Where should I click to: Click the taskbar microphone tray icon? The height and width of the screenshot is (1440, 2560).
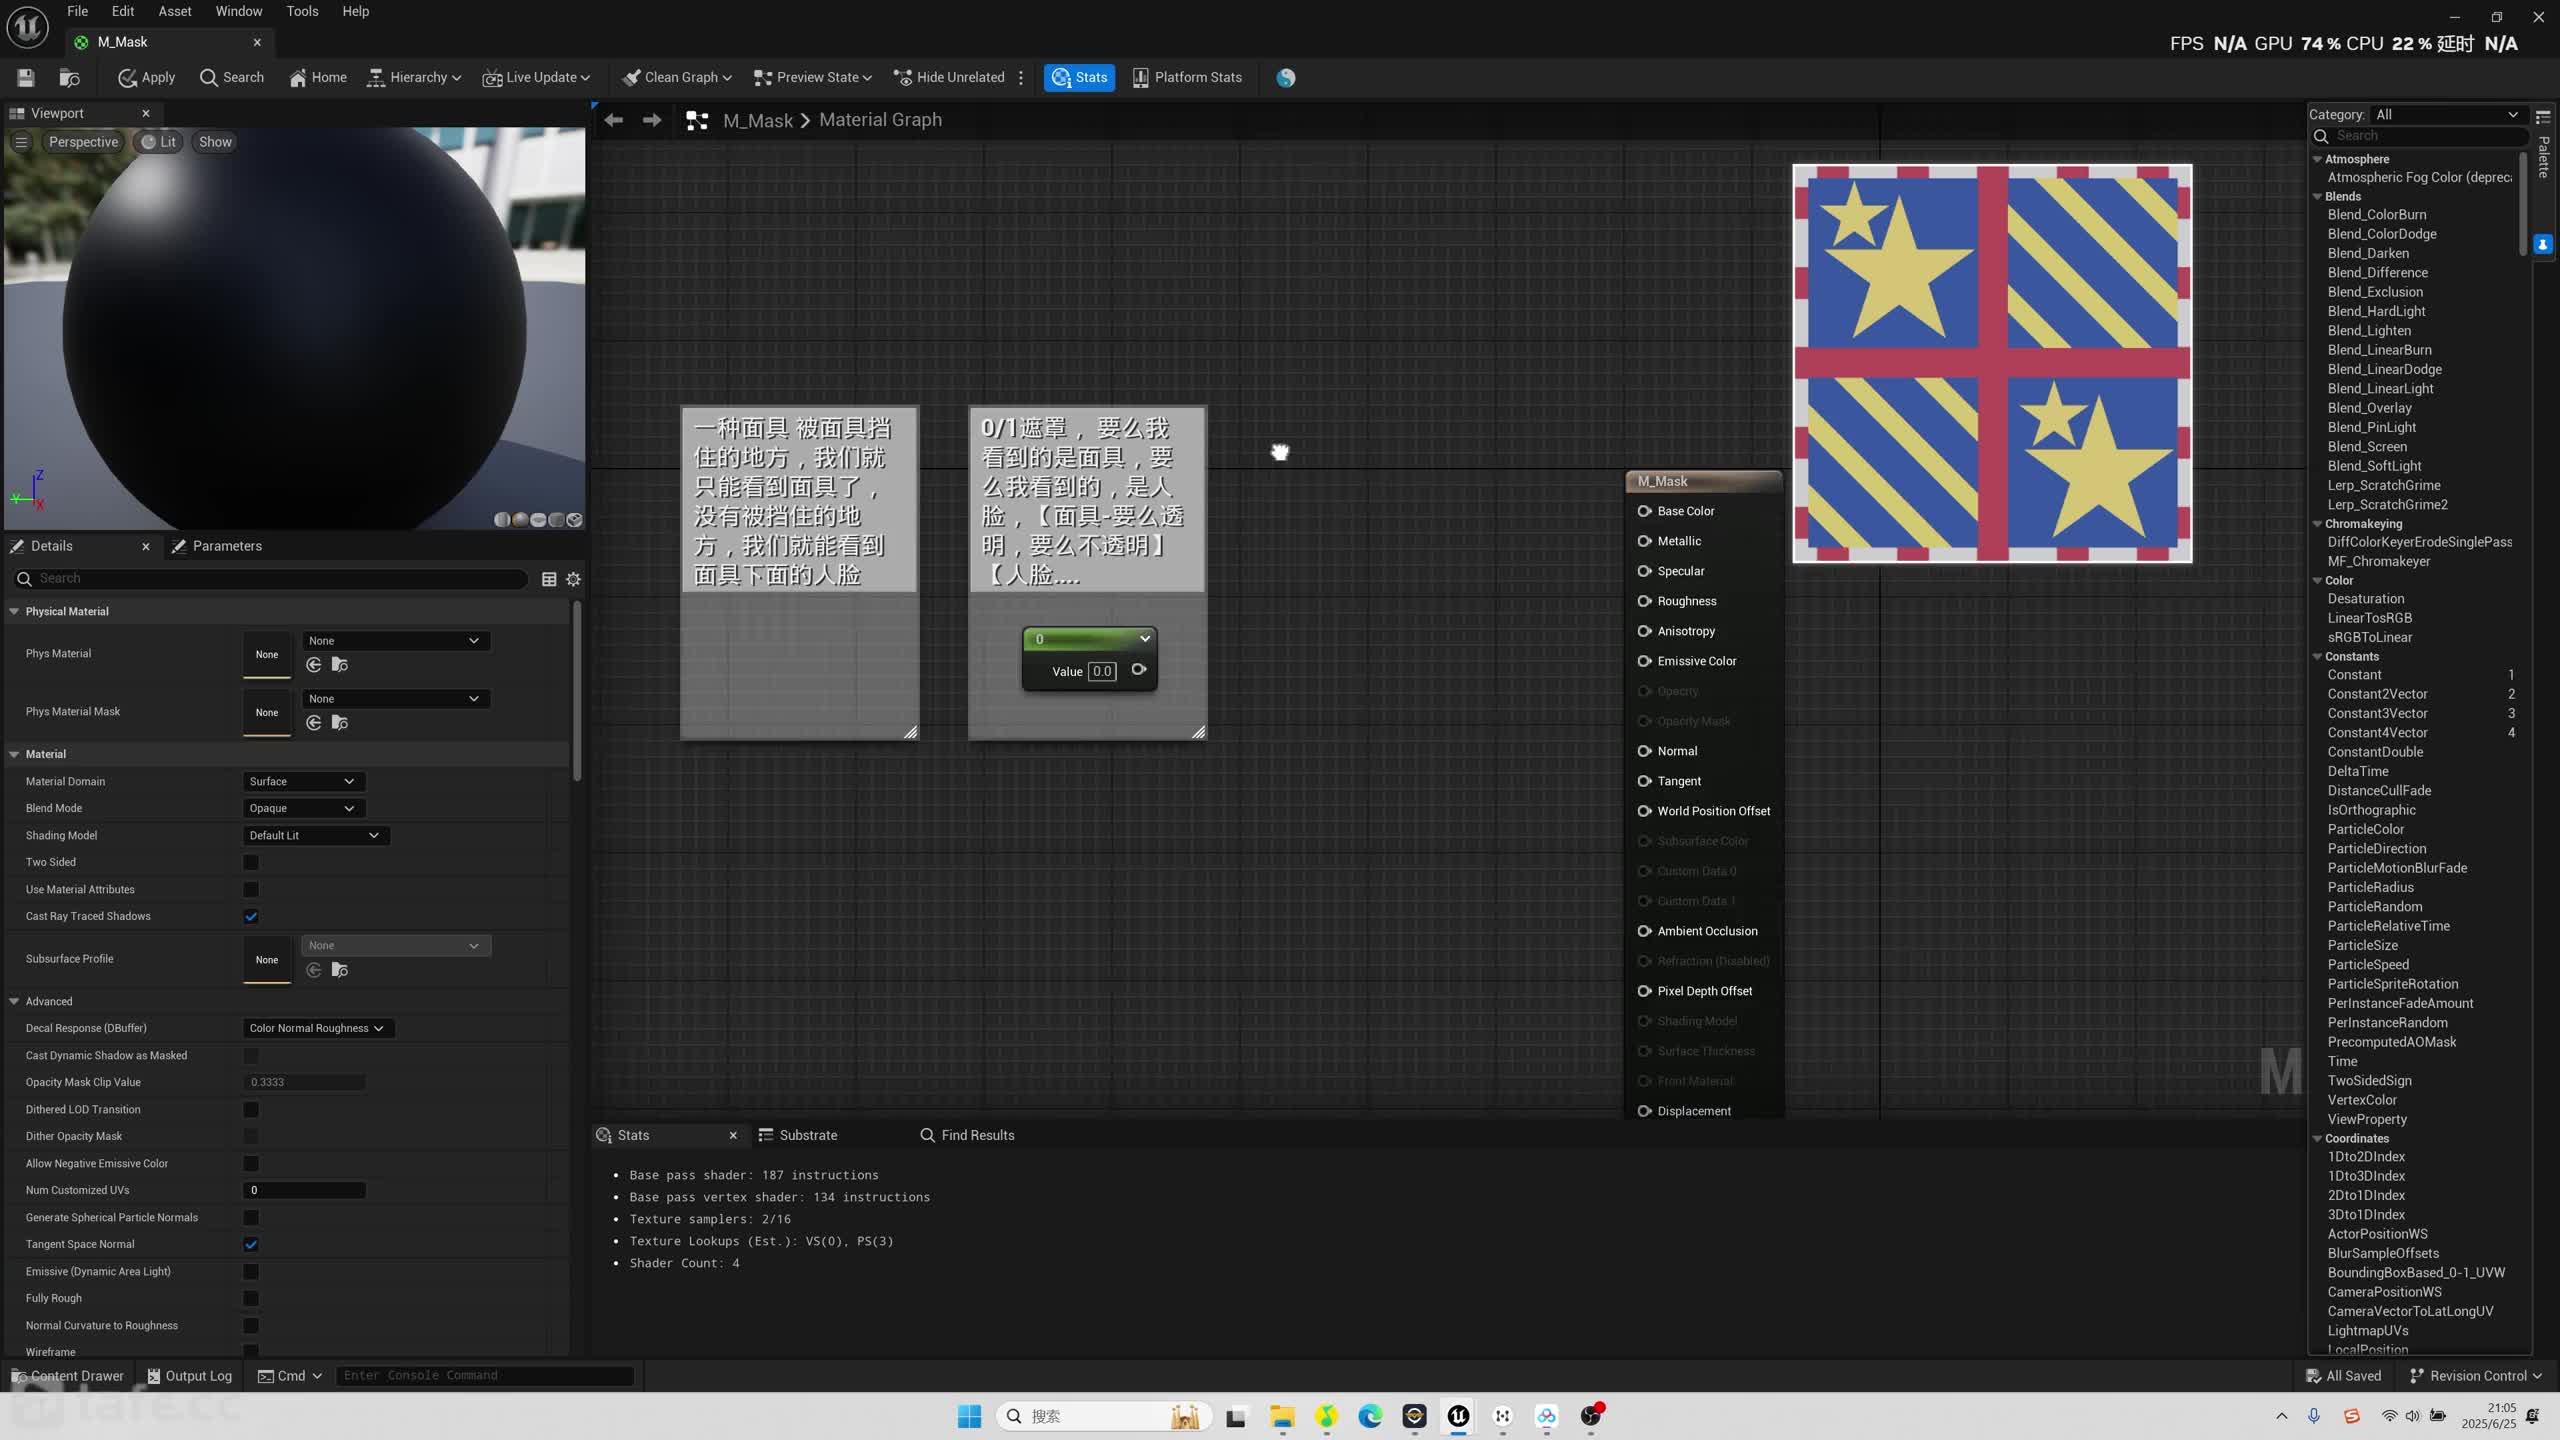click(x=2314, y=1416)
